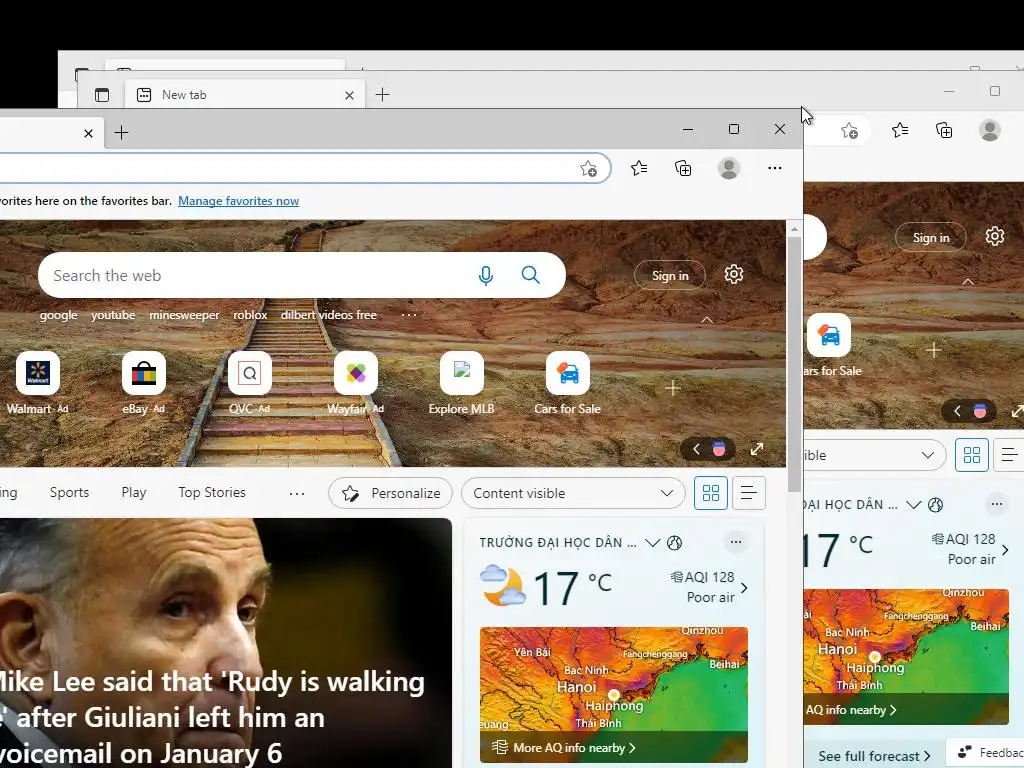Click the vertical scrollbar in front window
1024x768 pixels.
pyautogui.click(x=794, y=364)
